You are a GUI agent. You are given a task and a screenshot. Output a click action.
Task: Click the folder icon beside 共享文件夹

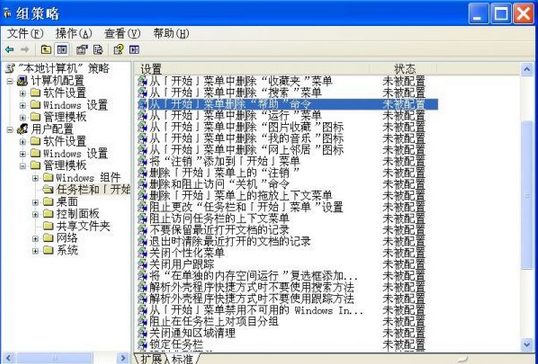point(48,226)
